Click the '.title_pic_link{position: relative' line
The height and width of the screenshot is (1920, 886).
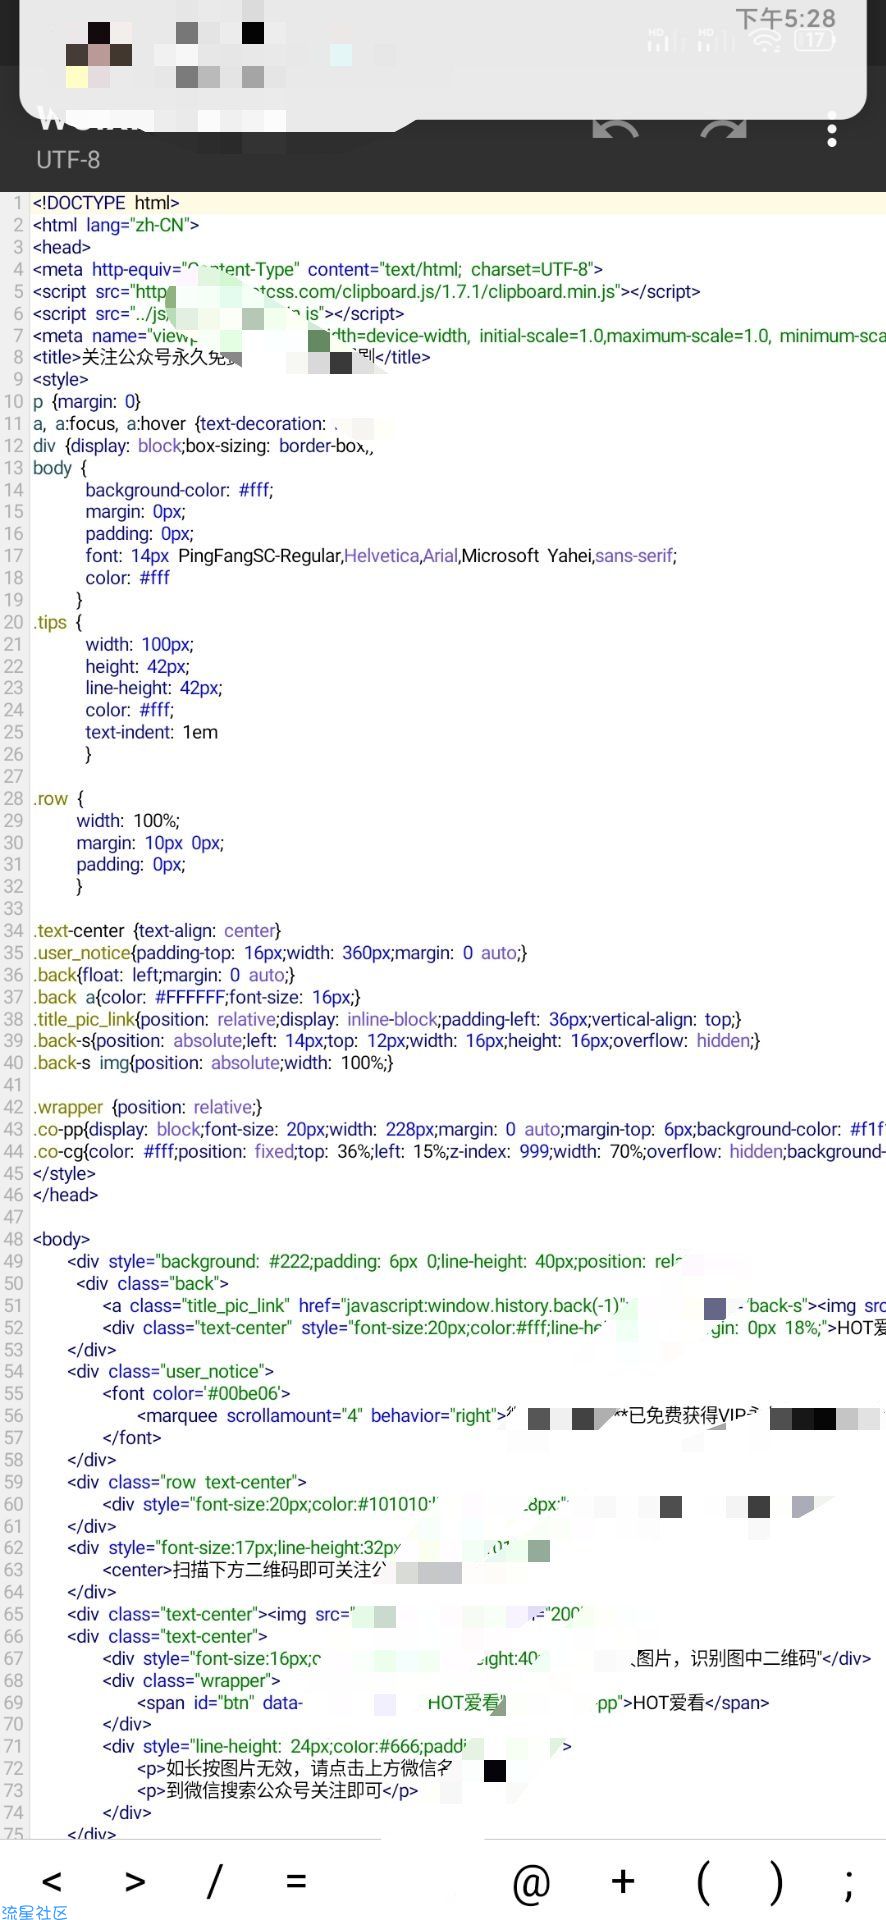tap(388, 1019)
